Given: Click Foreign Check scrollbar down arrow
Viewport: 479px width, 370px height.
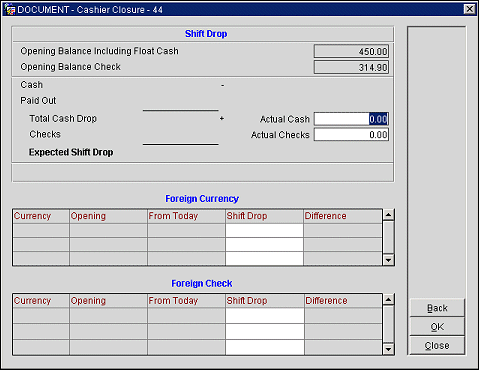Looking at the screenshot, I should click(388, 349).
